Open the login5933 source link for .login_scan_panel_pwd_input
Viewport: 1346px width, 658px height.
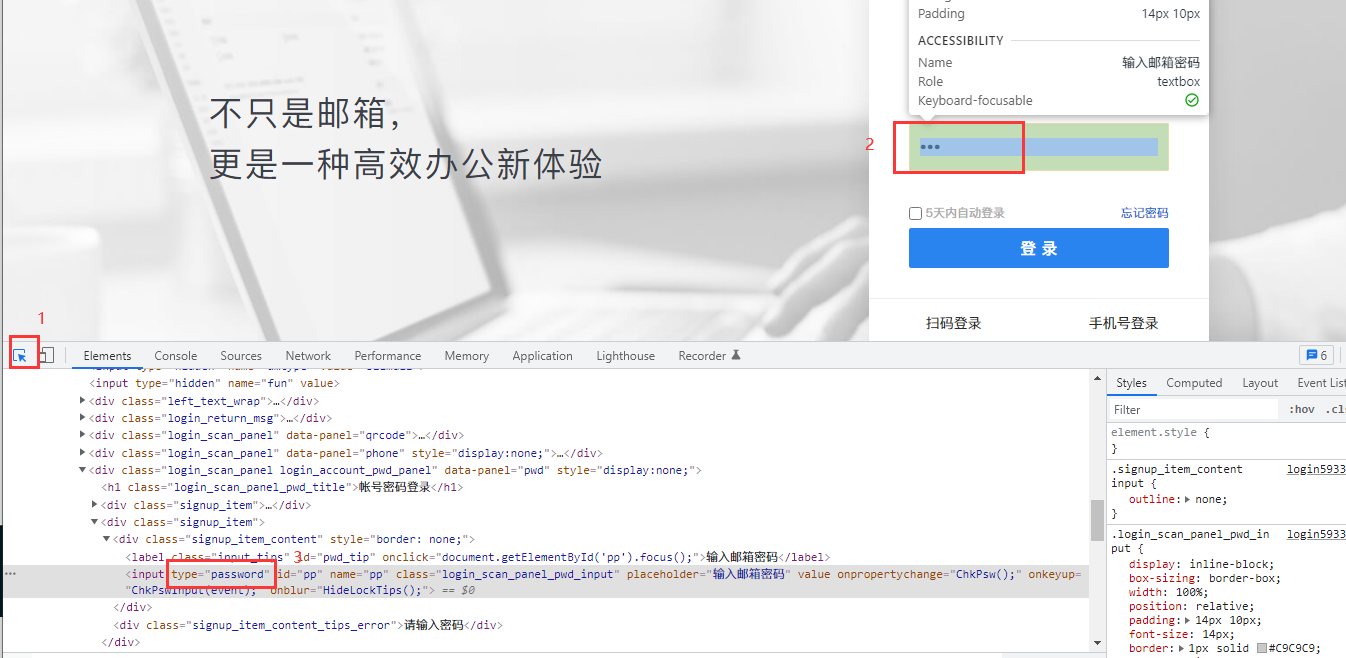pyautogui.click(x=1316, y=535)
